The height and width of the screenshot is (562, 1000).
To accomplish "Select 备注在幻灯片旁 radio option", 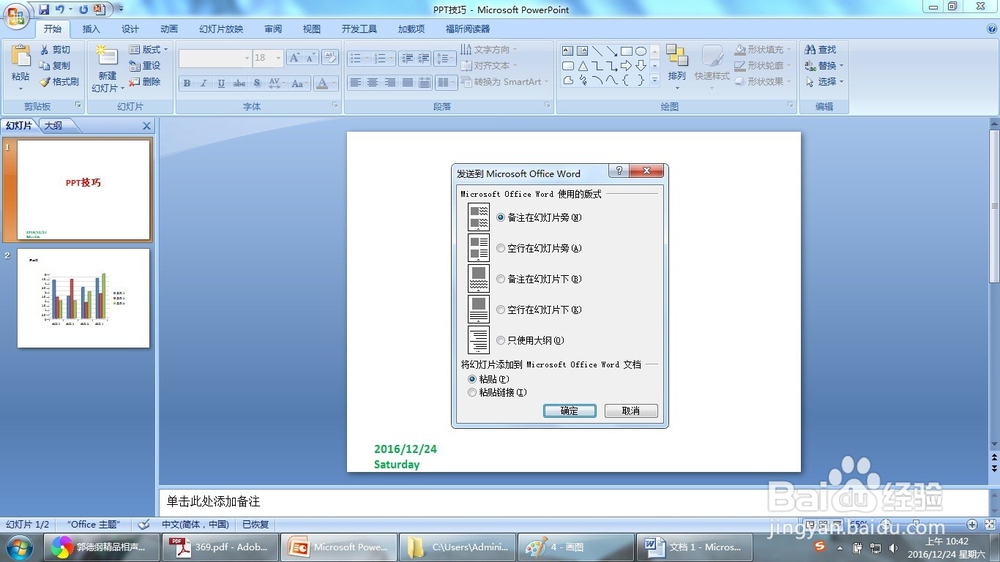I will click(501, 218).
